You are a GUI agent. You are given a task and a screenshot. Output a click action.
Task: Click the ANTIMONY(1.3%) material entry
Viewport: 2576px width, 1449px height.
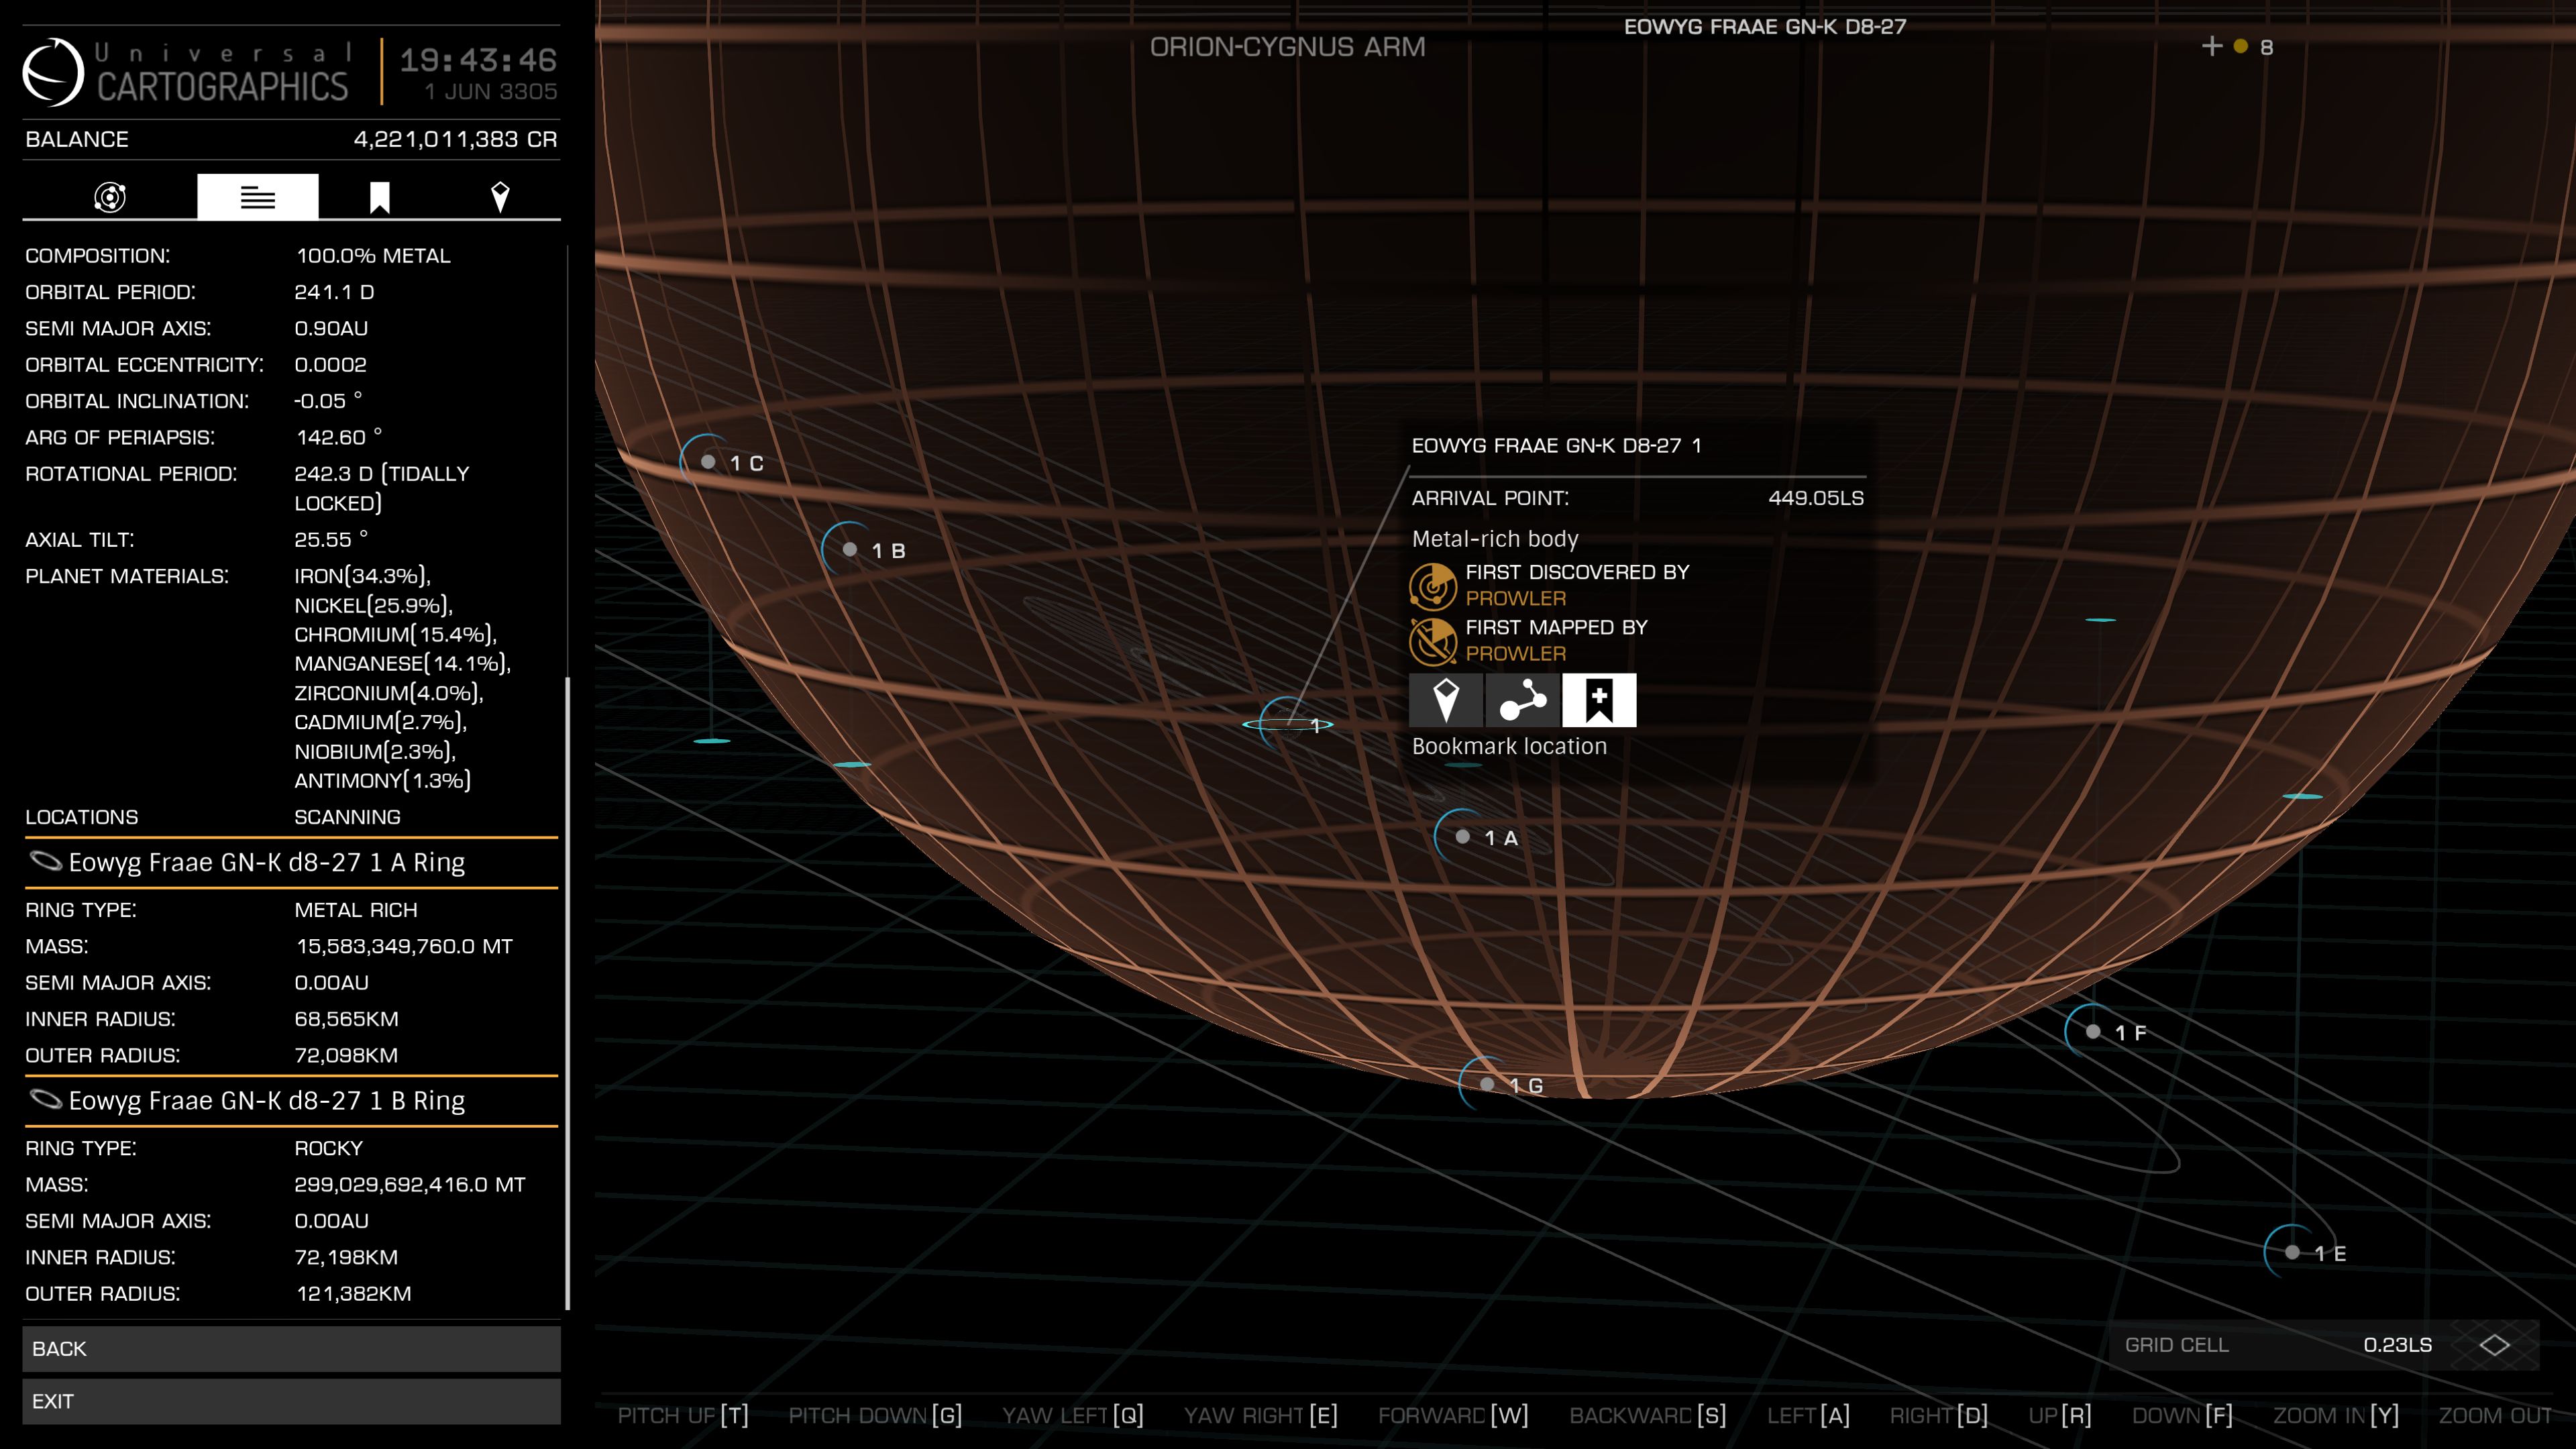[383, 780]
